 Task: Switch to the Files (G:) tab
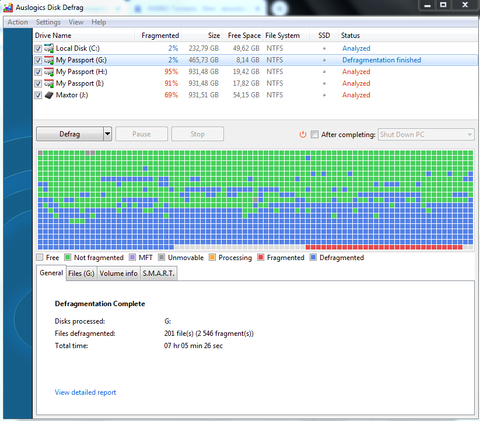[x=81, y=273]
